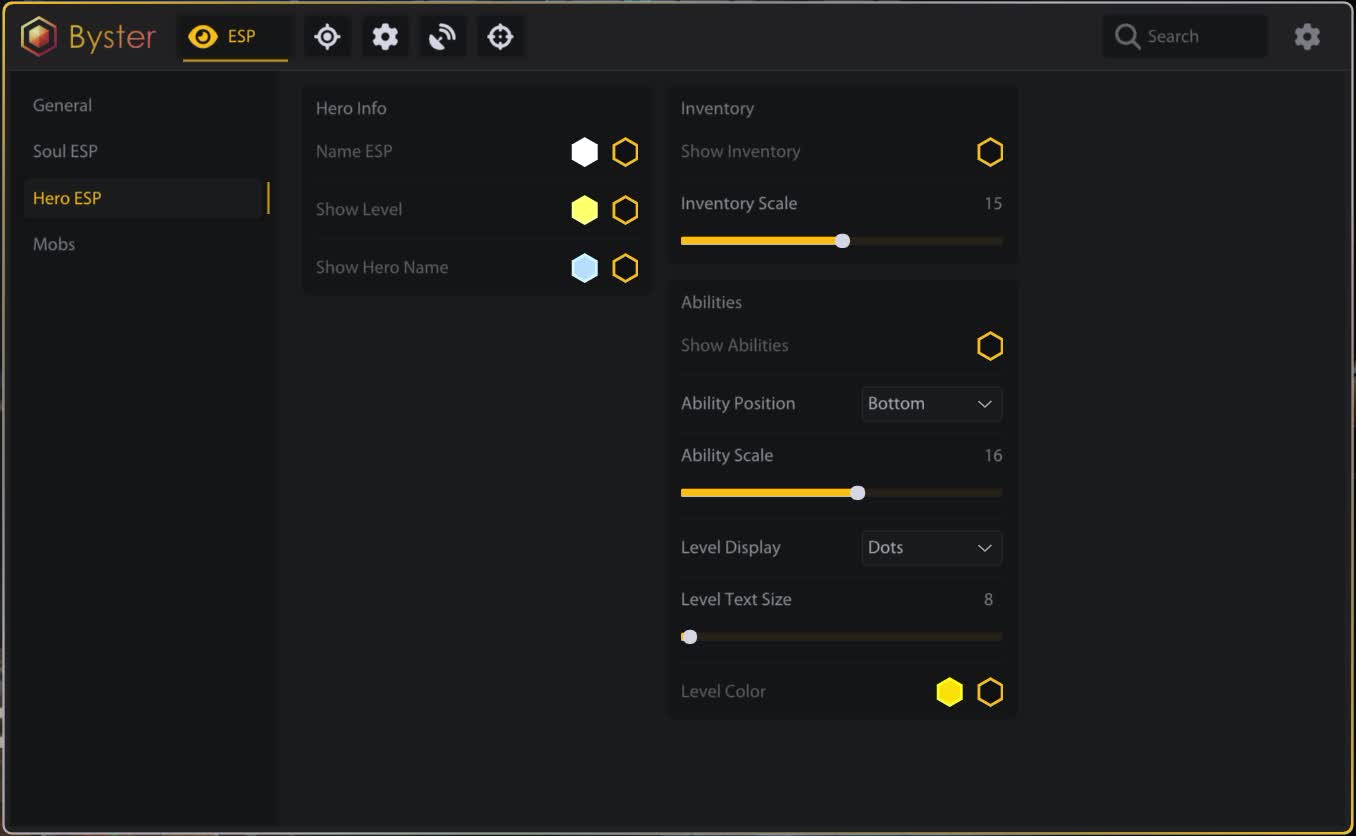Click the Inventory section heading
Image resolution: width=1356 pixels, height=836 pixels.
coord(717,108)
